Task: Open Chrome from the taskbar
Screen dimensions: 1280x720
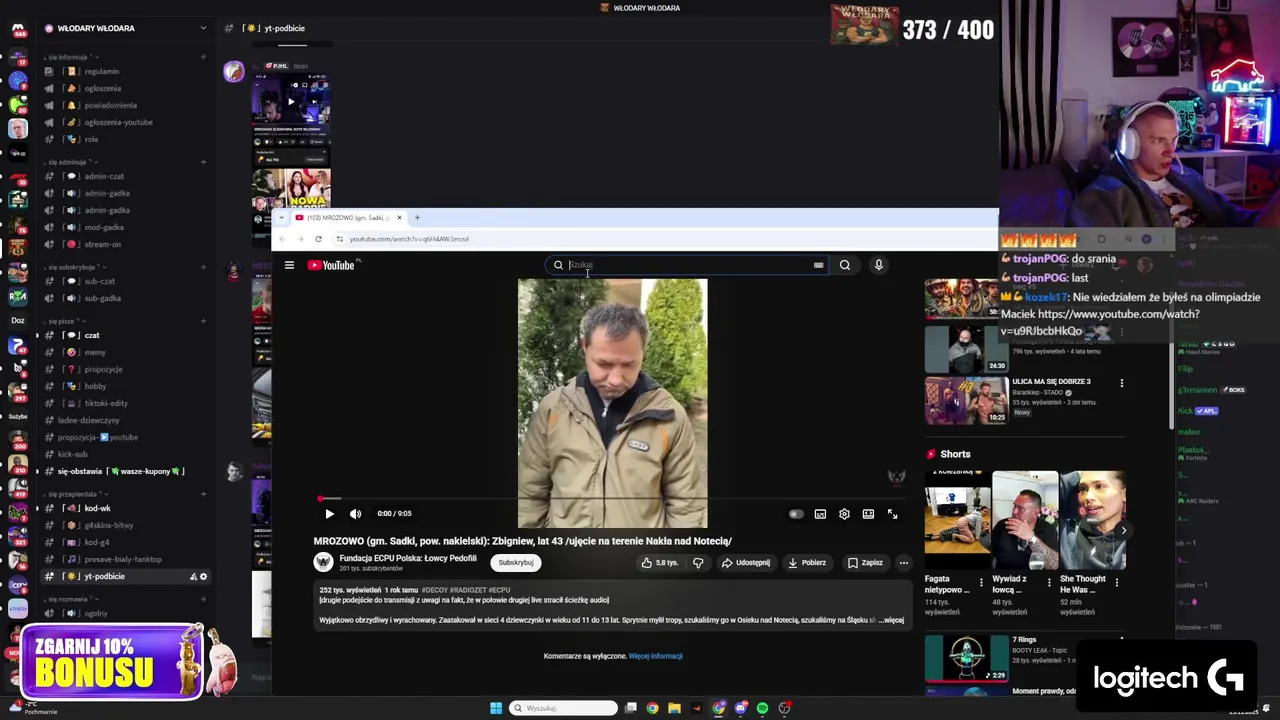Action: pyautogui.click(x=652, y=708)
